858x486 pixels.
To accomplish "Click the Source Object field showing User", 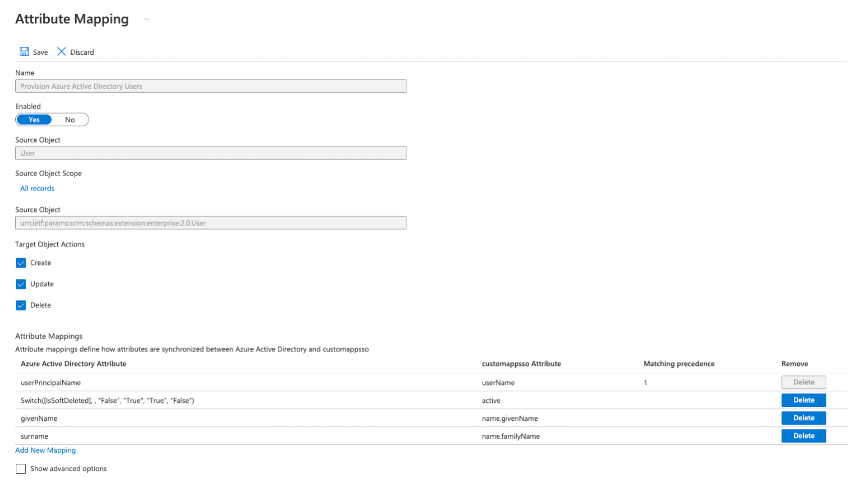I will click(x=211, y=153).
